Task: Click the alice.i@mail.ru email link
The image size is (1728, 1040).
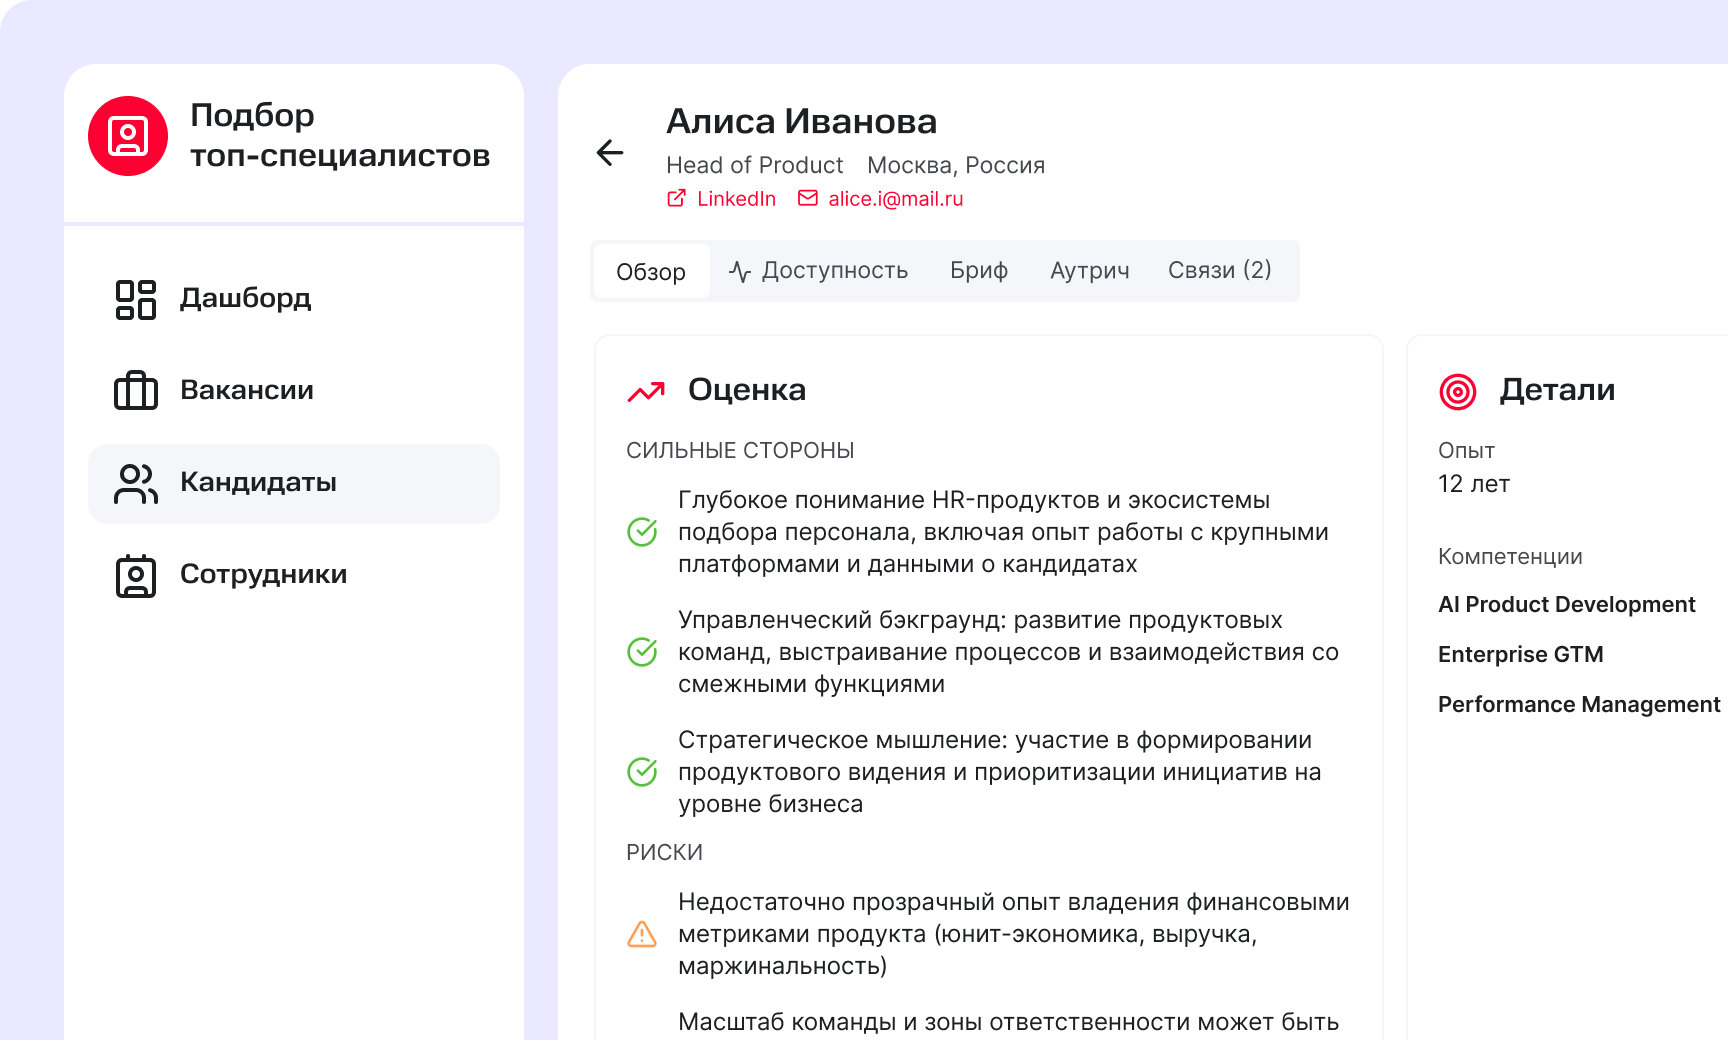Action: click(881, 199)
